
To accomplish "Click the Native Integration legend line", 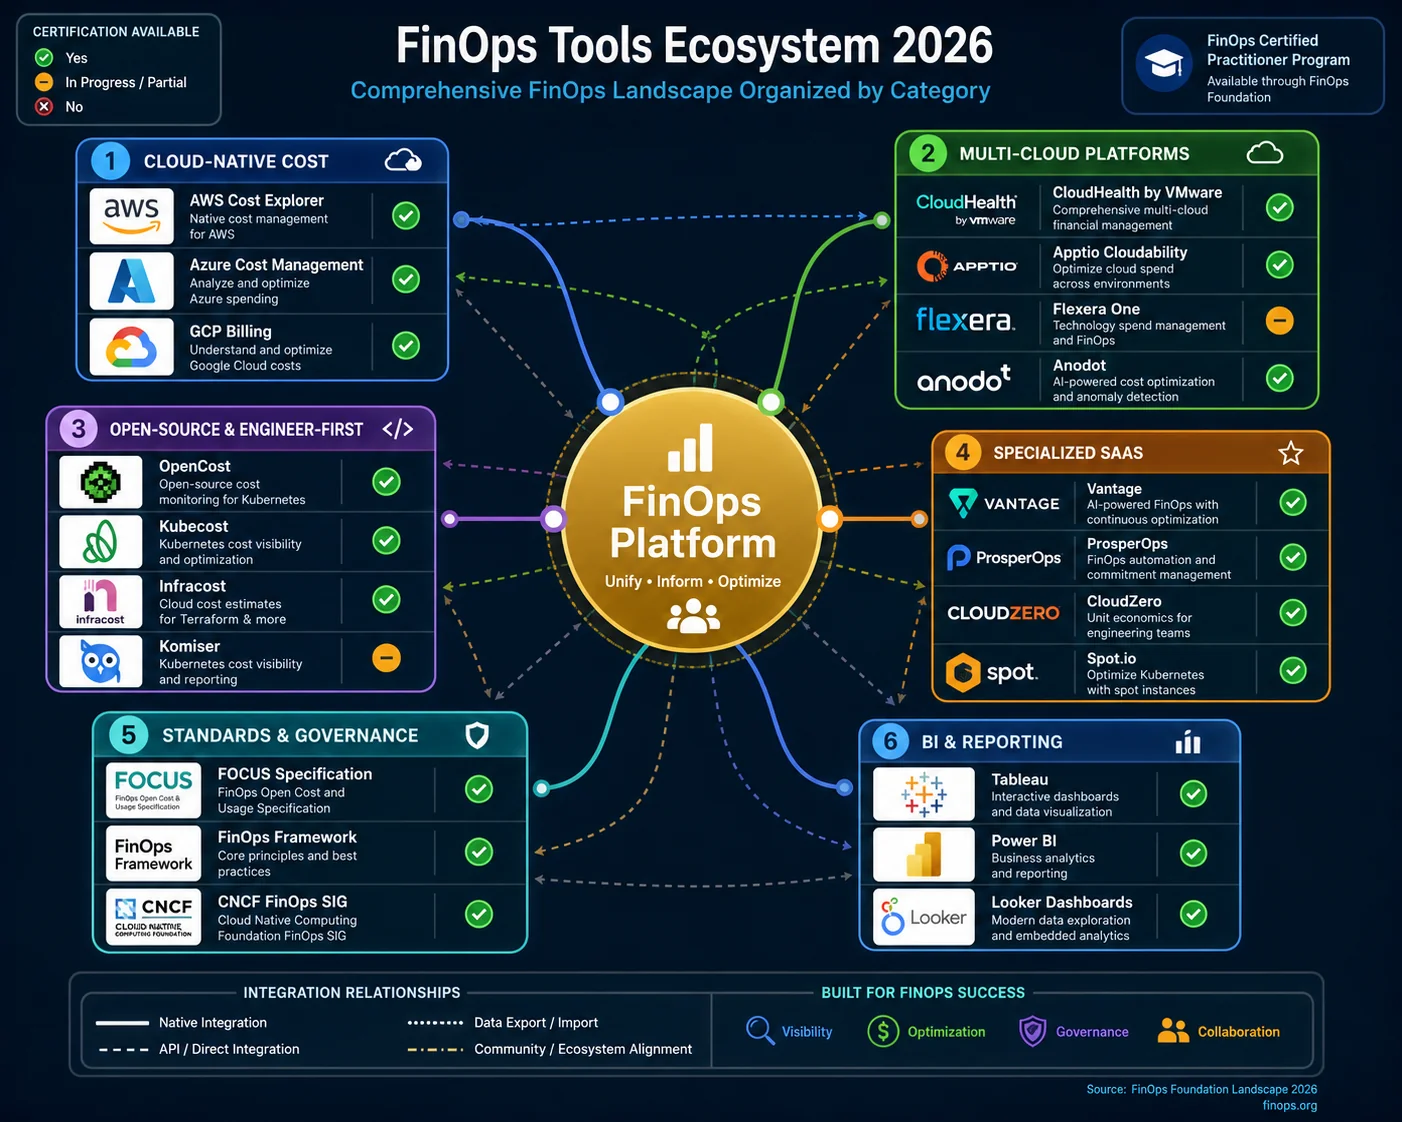I will [122, 1023].
